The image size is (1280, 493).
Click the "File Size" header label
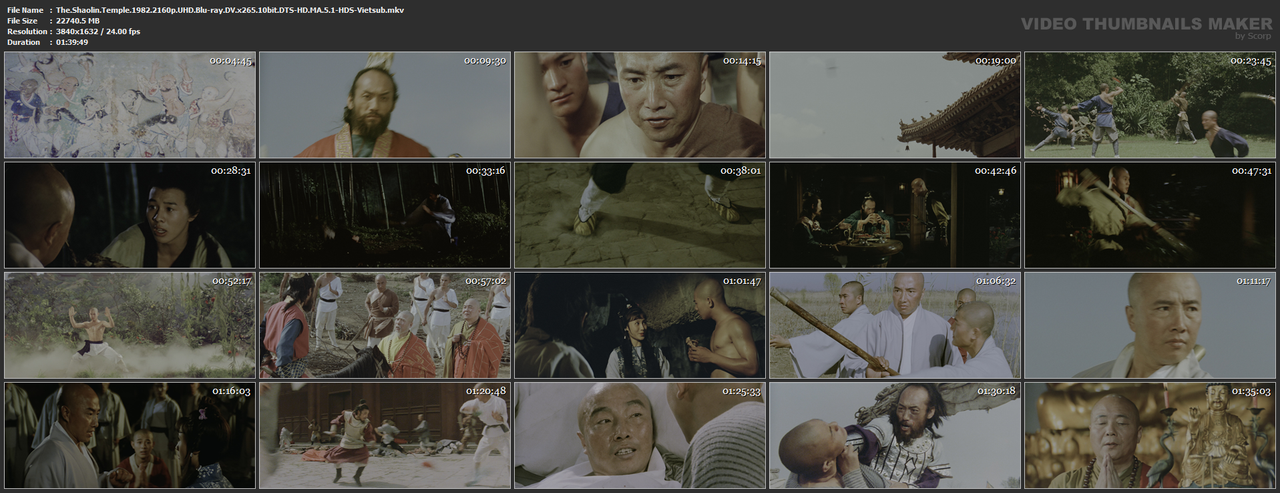tap(22, 20)
